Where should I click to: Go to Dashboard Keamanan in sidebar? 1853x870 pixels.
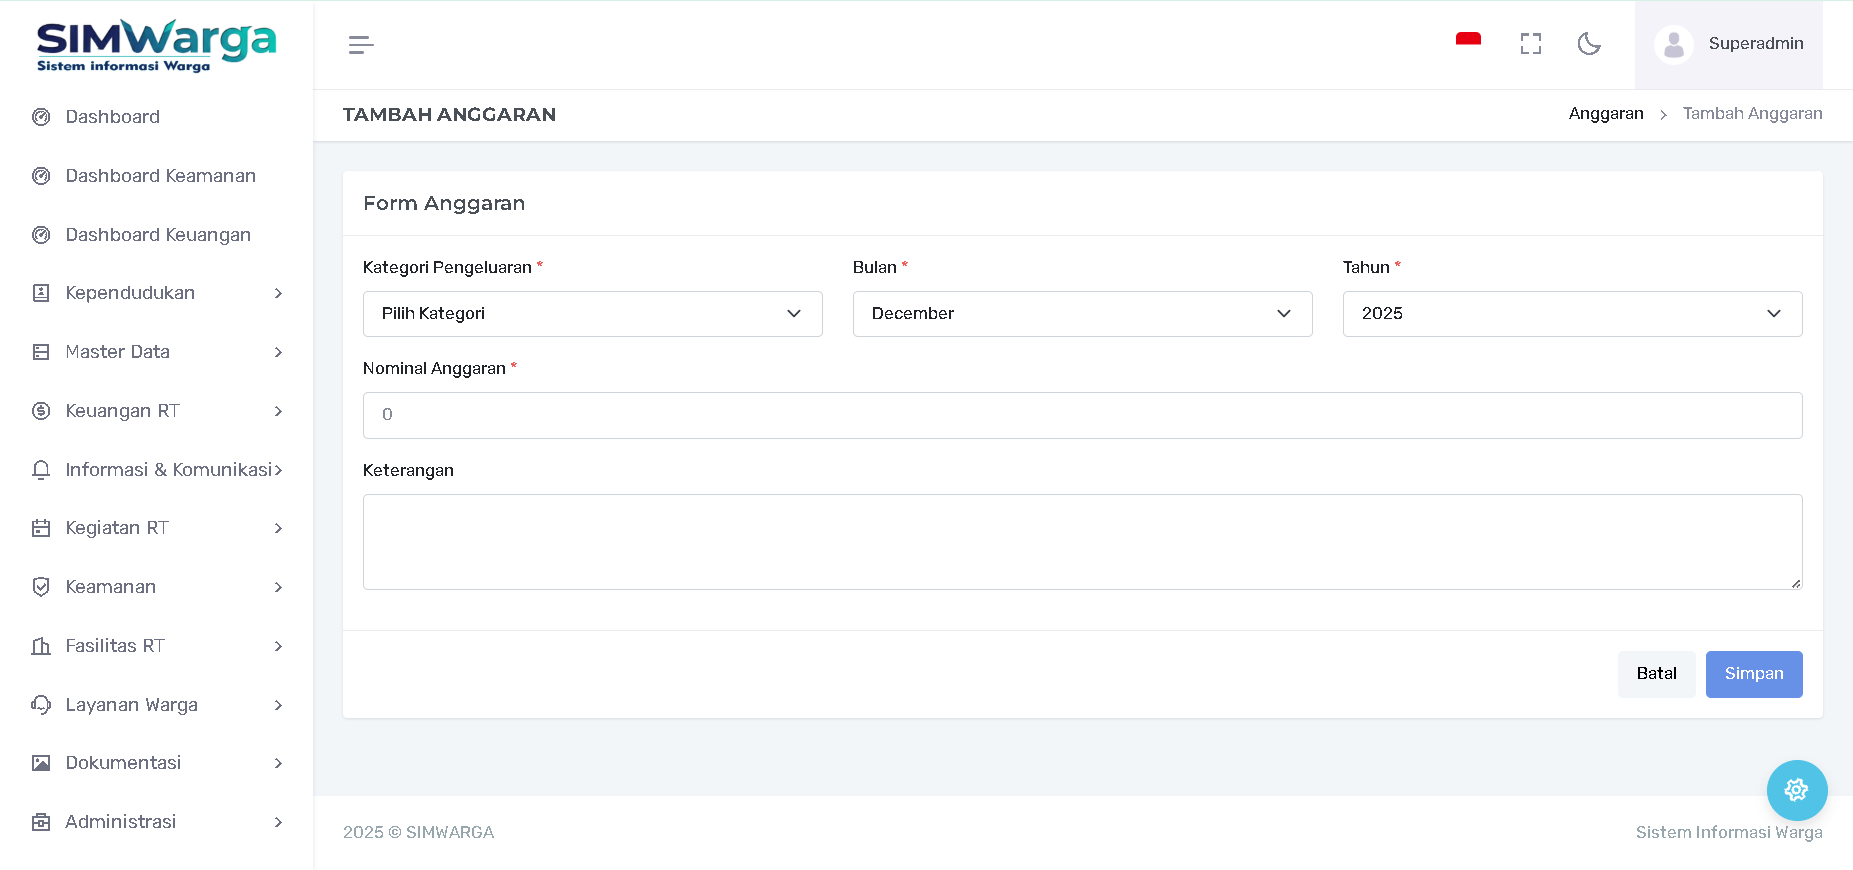[x=160, y=176]
